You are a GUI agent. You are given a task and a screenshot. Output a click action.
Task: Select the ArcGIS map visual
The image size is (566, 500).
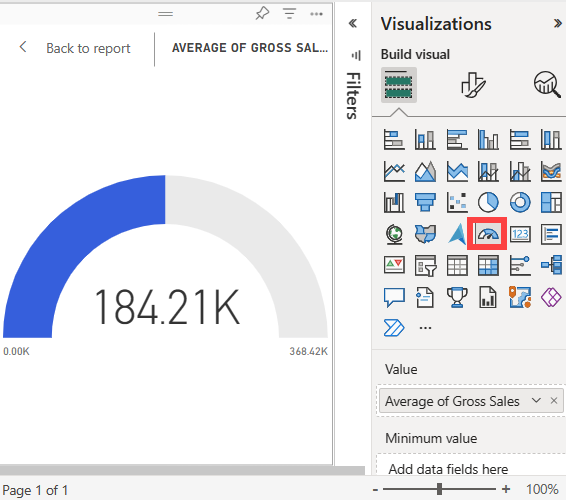(520, 297)
